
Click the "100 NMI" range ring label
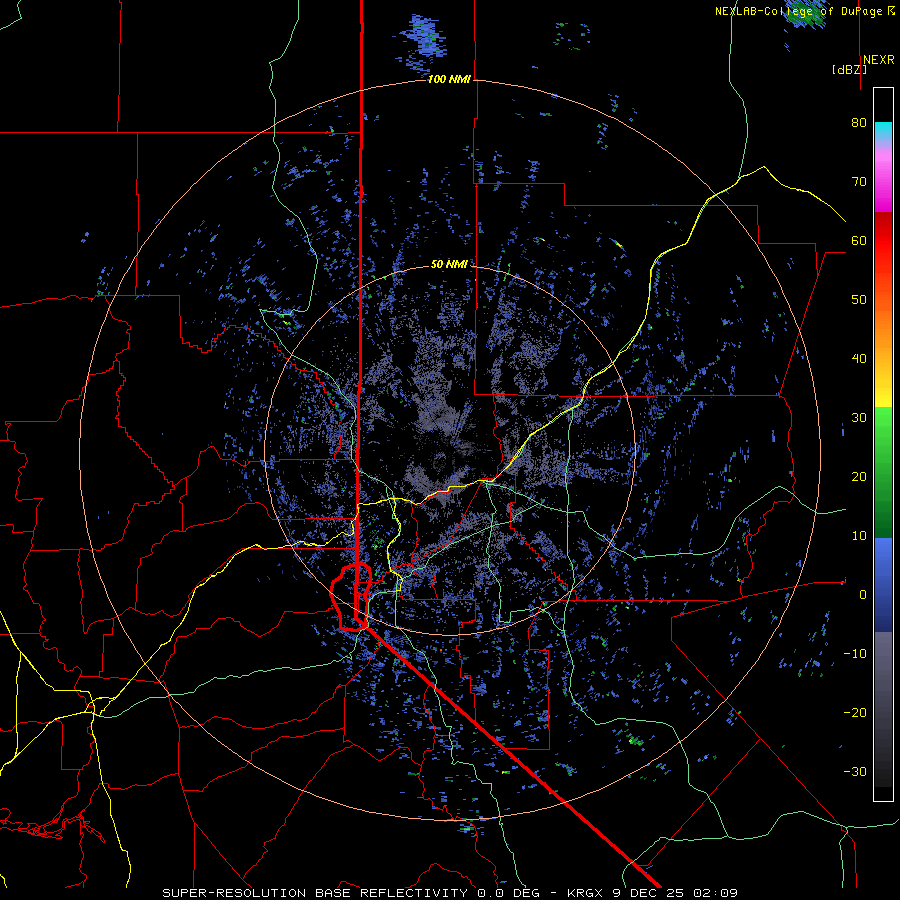tap(449, 79)
